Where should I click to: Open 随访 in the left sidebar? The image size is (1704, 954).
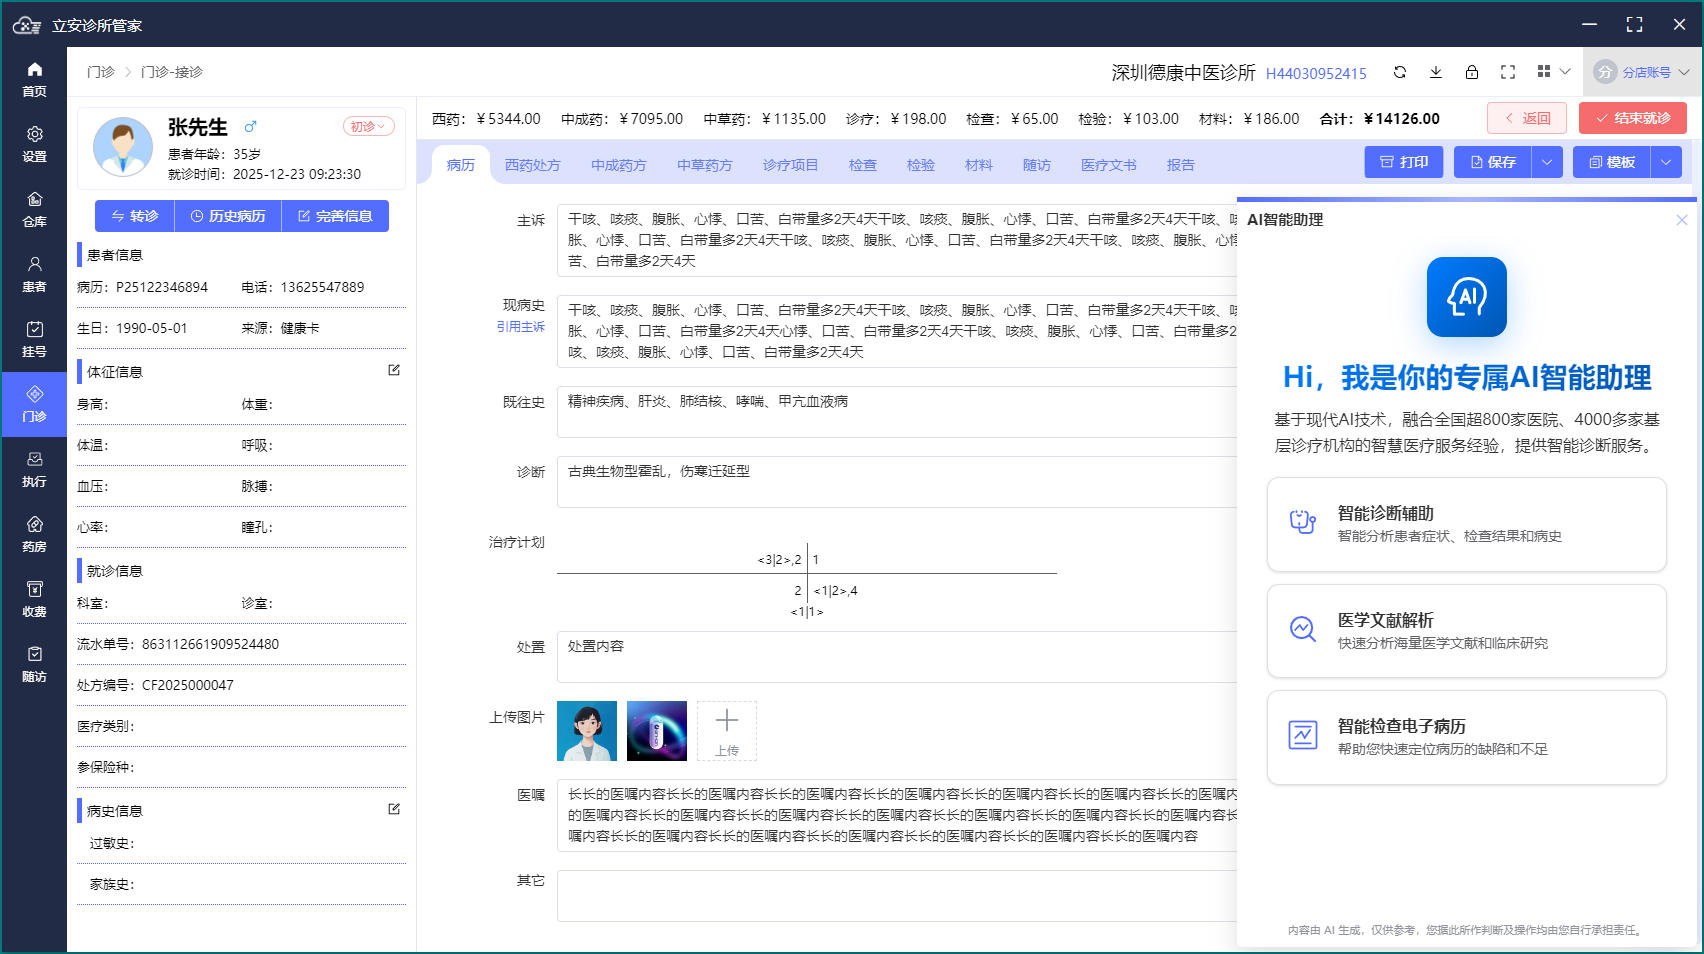34,664
